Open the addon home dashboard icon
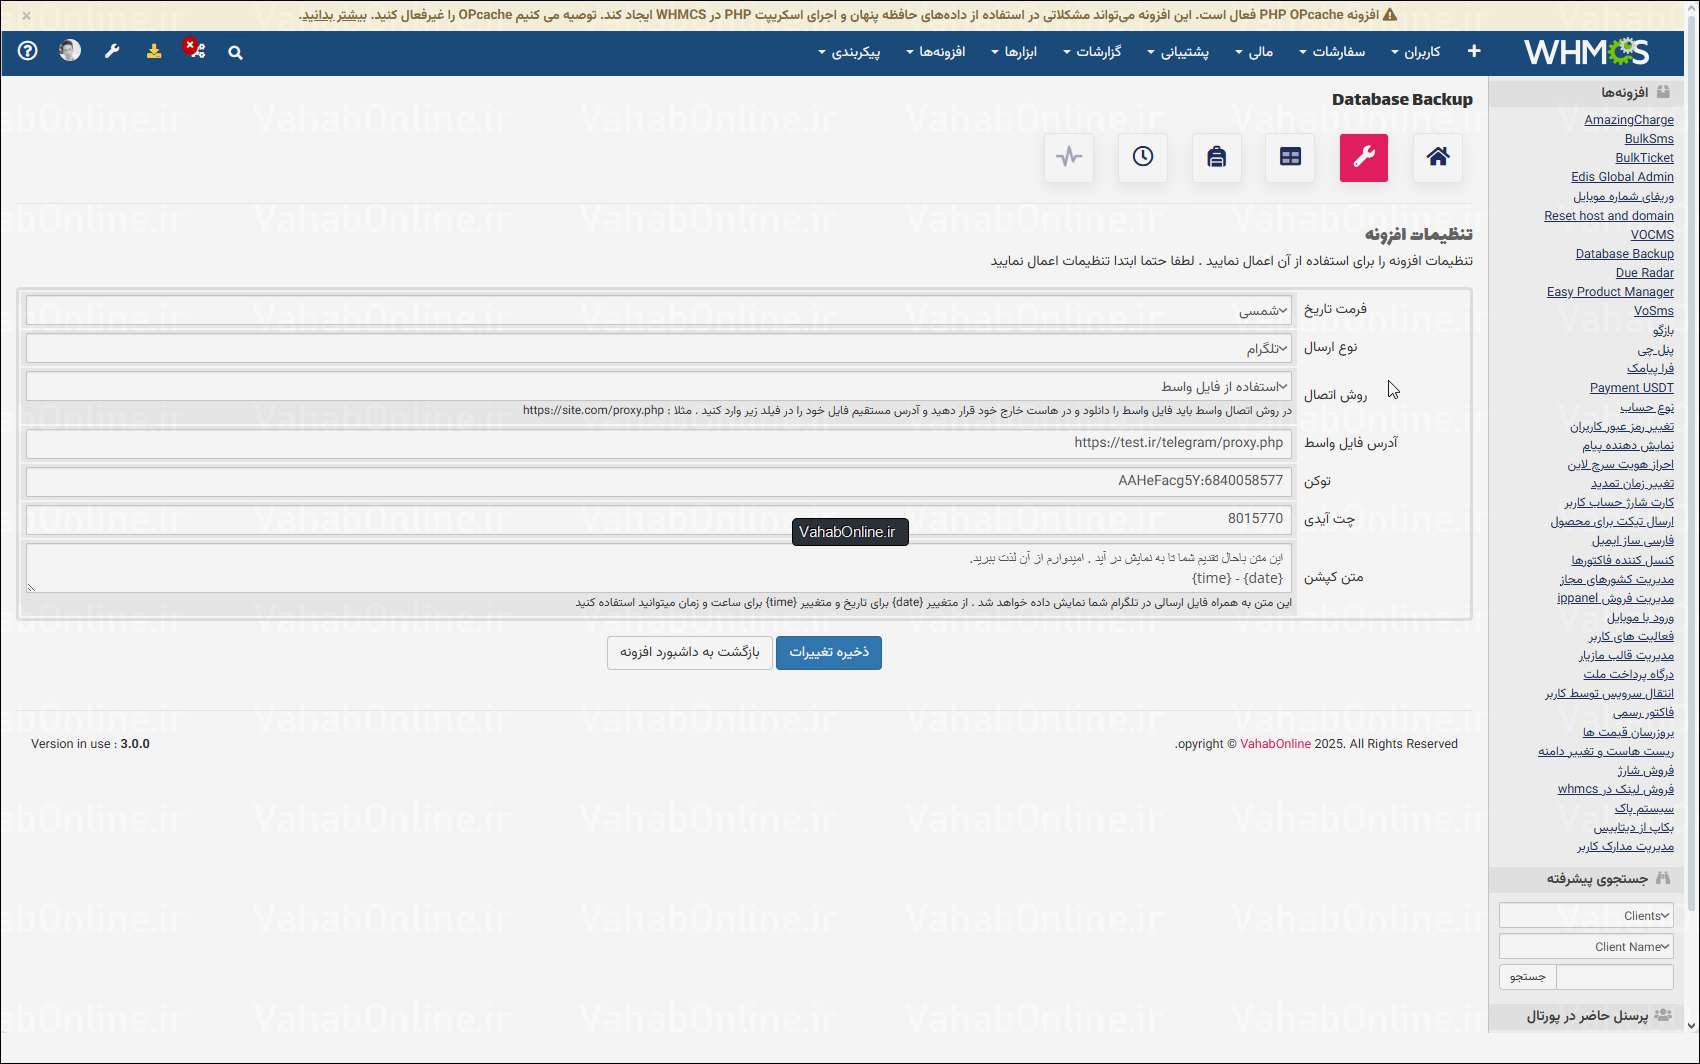The image size is (1700, 1064). pos(1437,157)
